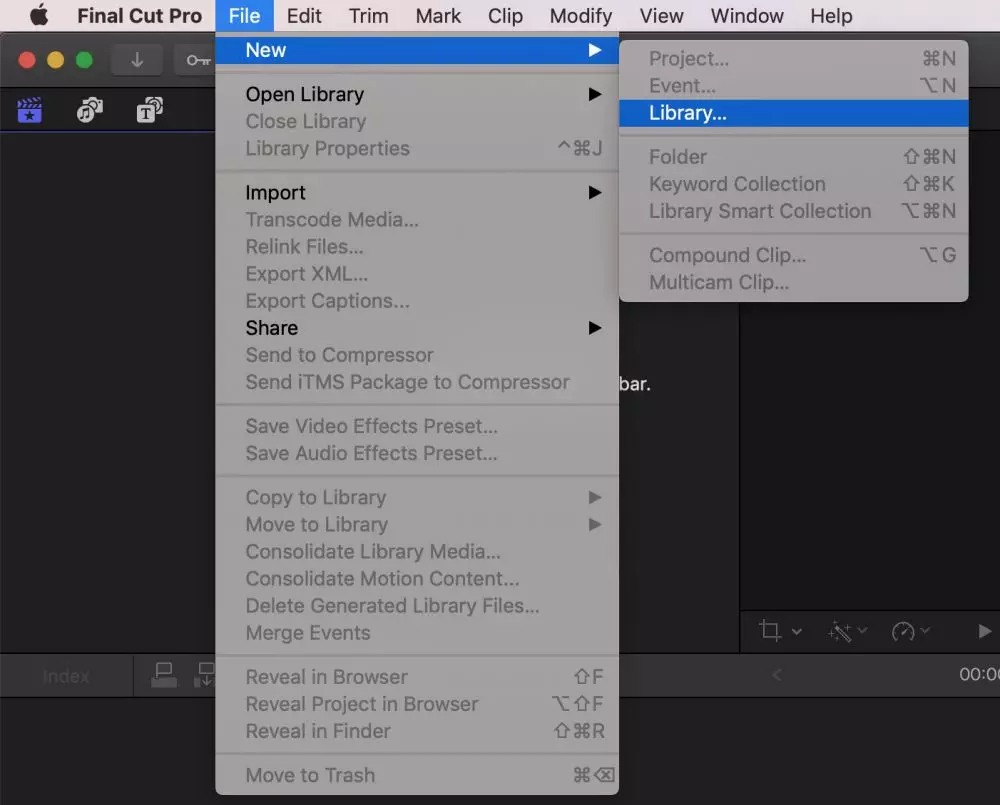This screenshot has width=1000, height=805.
Task: Click the crop tool icon in viewer
Action: click(x=770, y=631)
